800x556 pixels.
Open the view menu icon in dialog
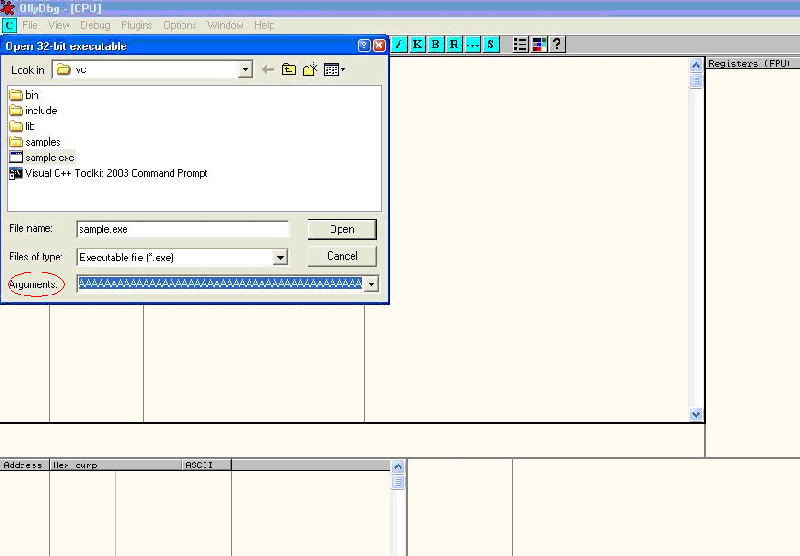point(334,69)
